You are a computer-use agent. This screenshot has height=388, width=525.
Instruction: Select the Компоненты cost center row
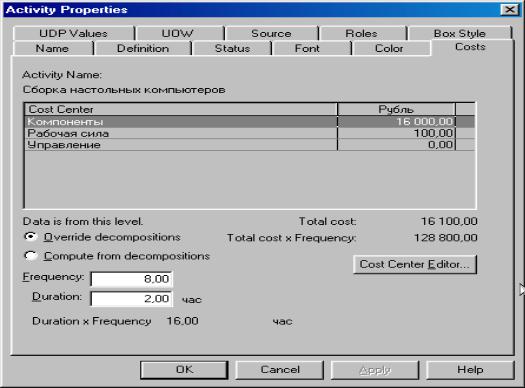tap(249, 122)
